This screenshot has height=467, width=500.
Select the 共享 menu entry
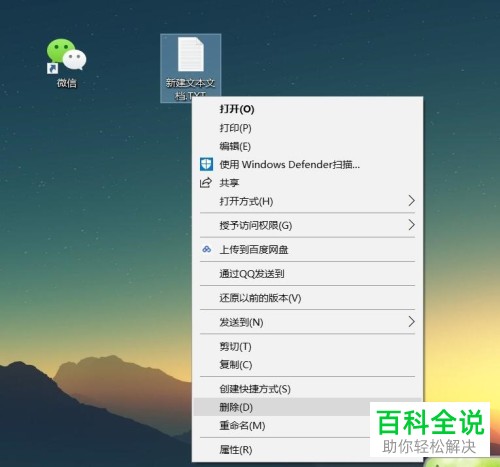coord(307,183)
